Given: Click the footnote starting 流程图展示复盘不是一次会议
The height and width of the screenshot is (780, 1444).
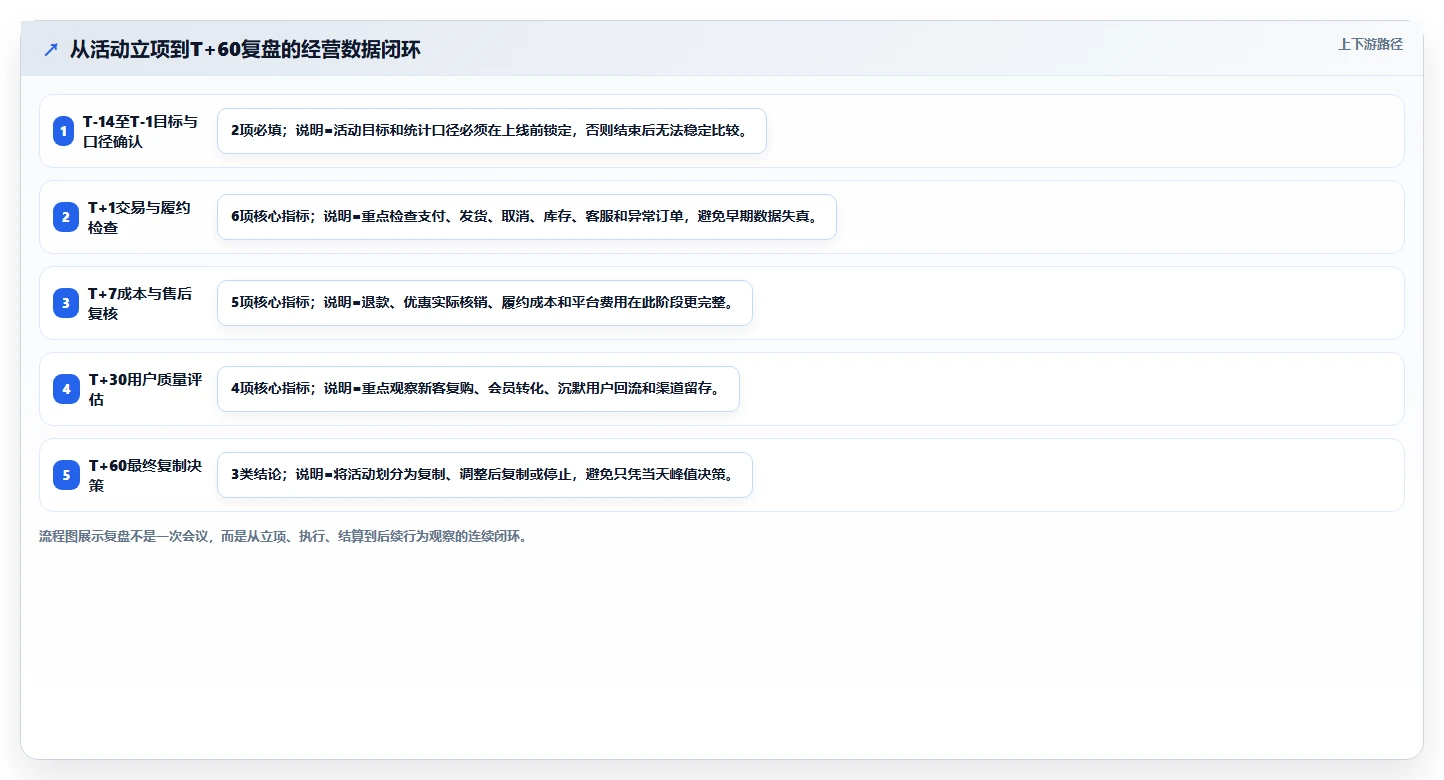Looking at the screenshot, I should pos(283,536).
